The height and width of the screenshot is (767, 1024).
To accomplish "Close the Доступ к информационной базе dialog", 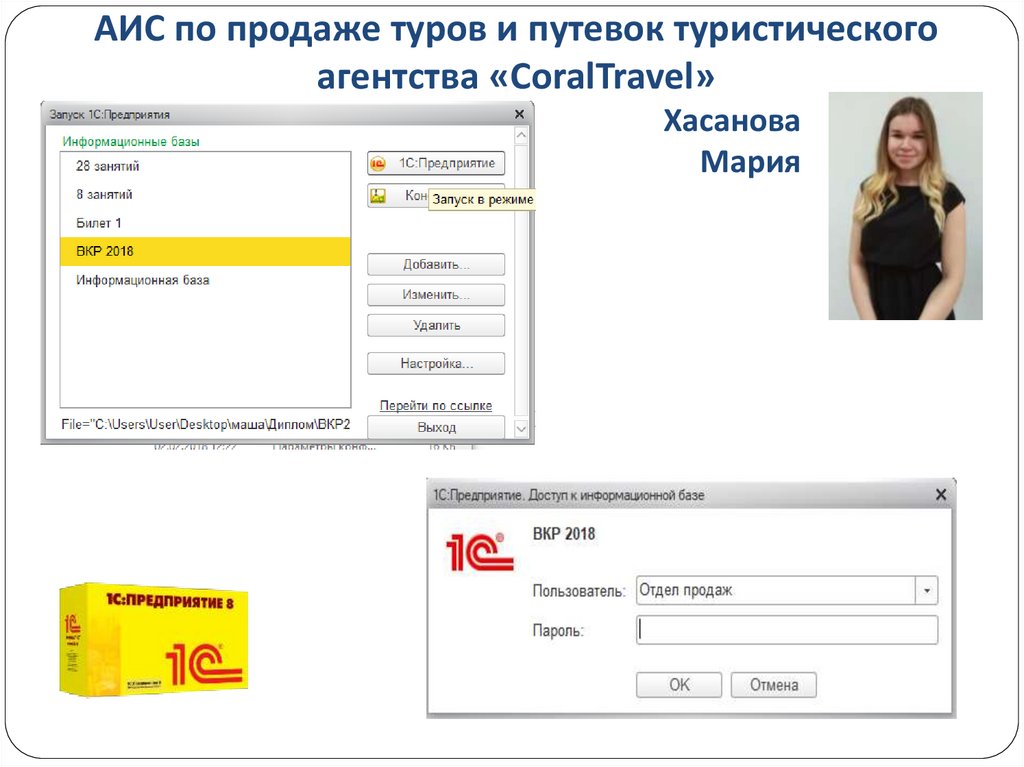I will 941,495.
